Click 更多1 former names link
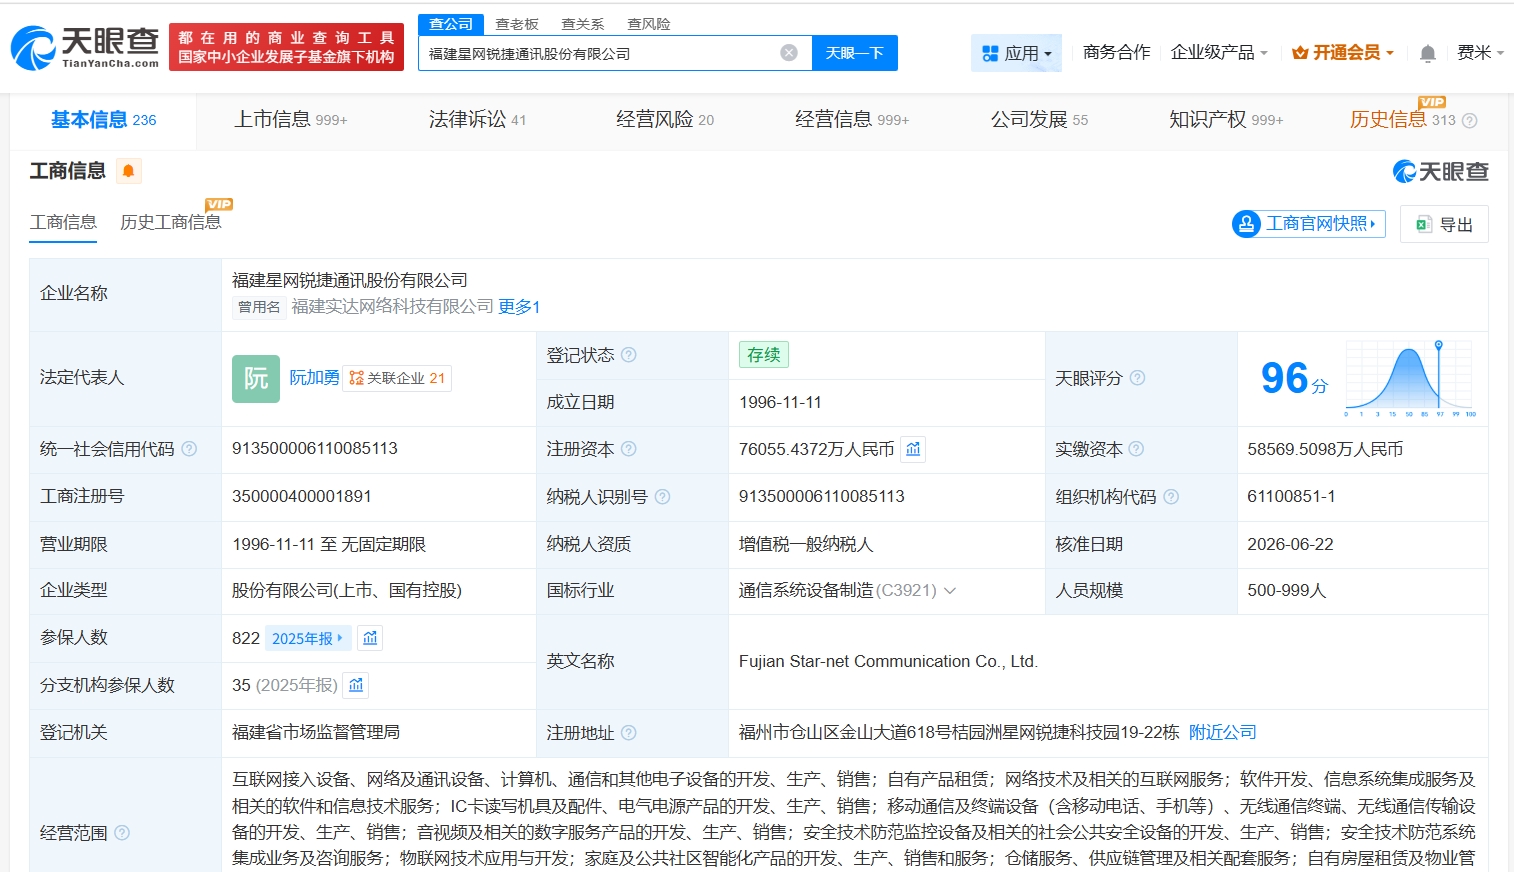This screenshot has width=1514, height=872. click(519, 307)
